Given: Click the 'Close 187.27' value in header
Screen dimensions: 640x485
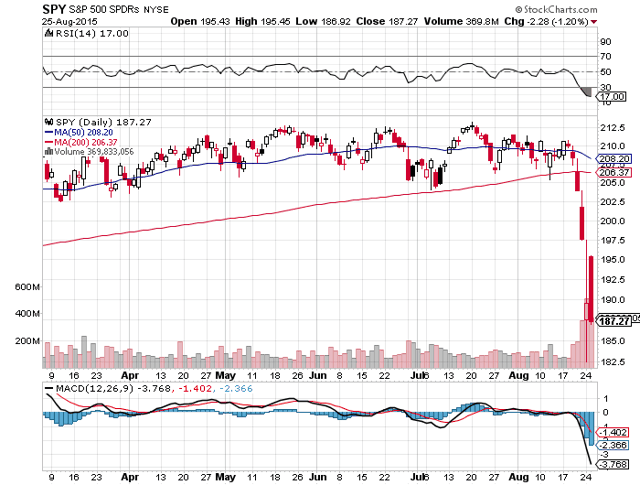Looking at the screenshot, I should (387, 21).
